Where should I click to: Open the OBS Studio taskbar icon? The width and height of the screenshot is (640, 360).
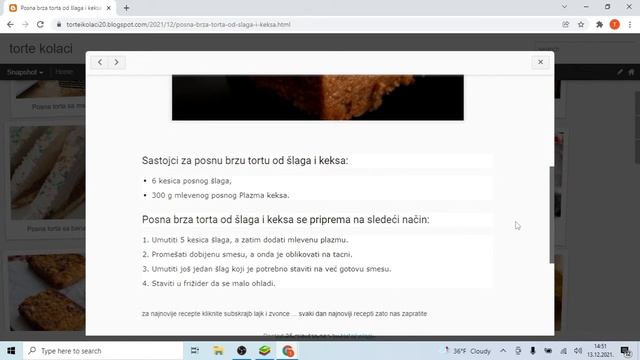coord(242,351)
